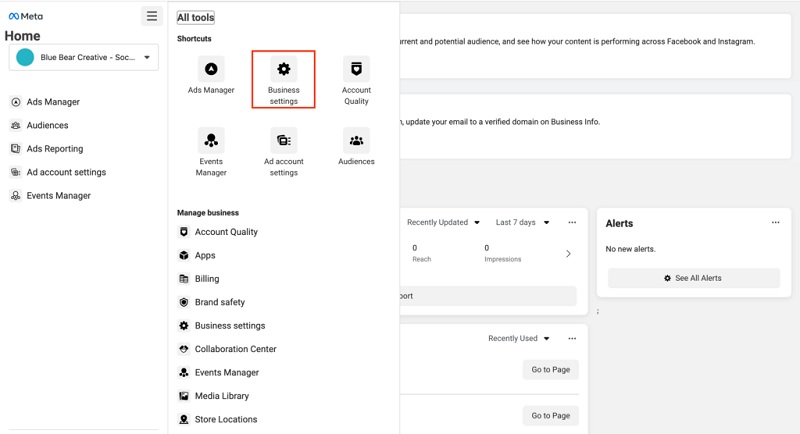Image resolution: width=800 pixels, height=434 pixels.
Task: Open the Recently Used dropdown
Action: coord(518,339)
